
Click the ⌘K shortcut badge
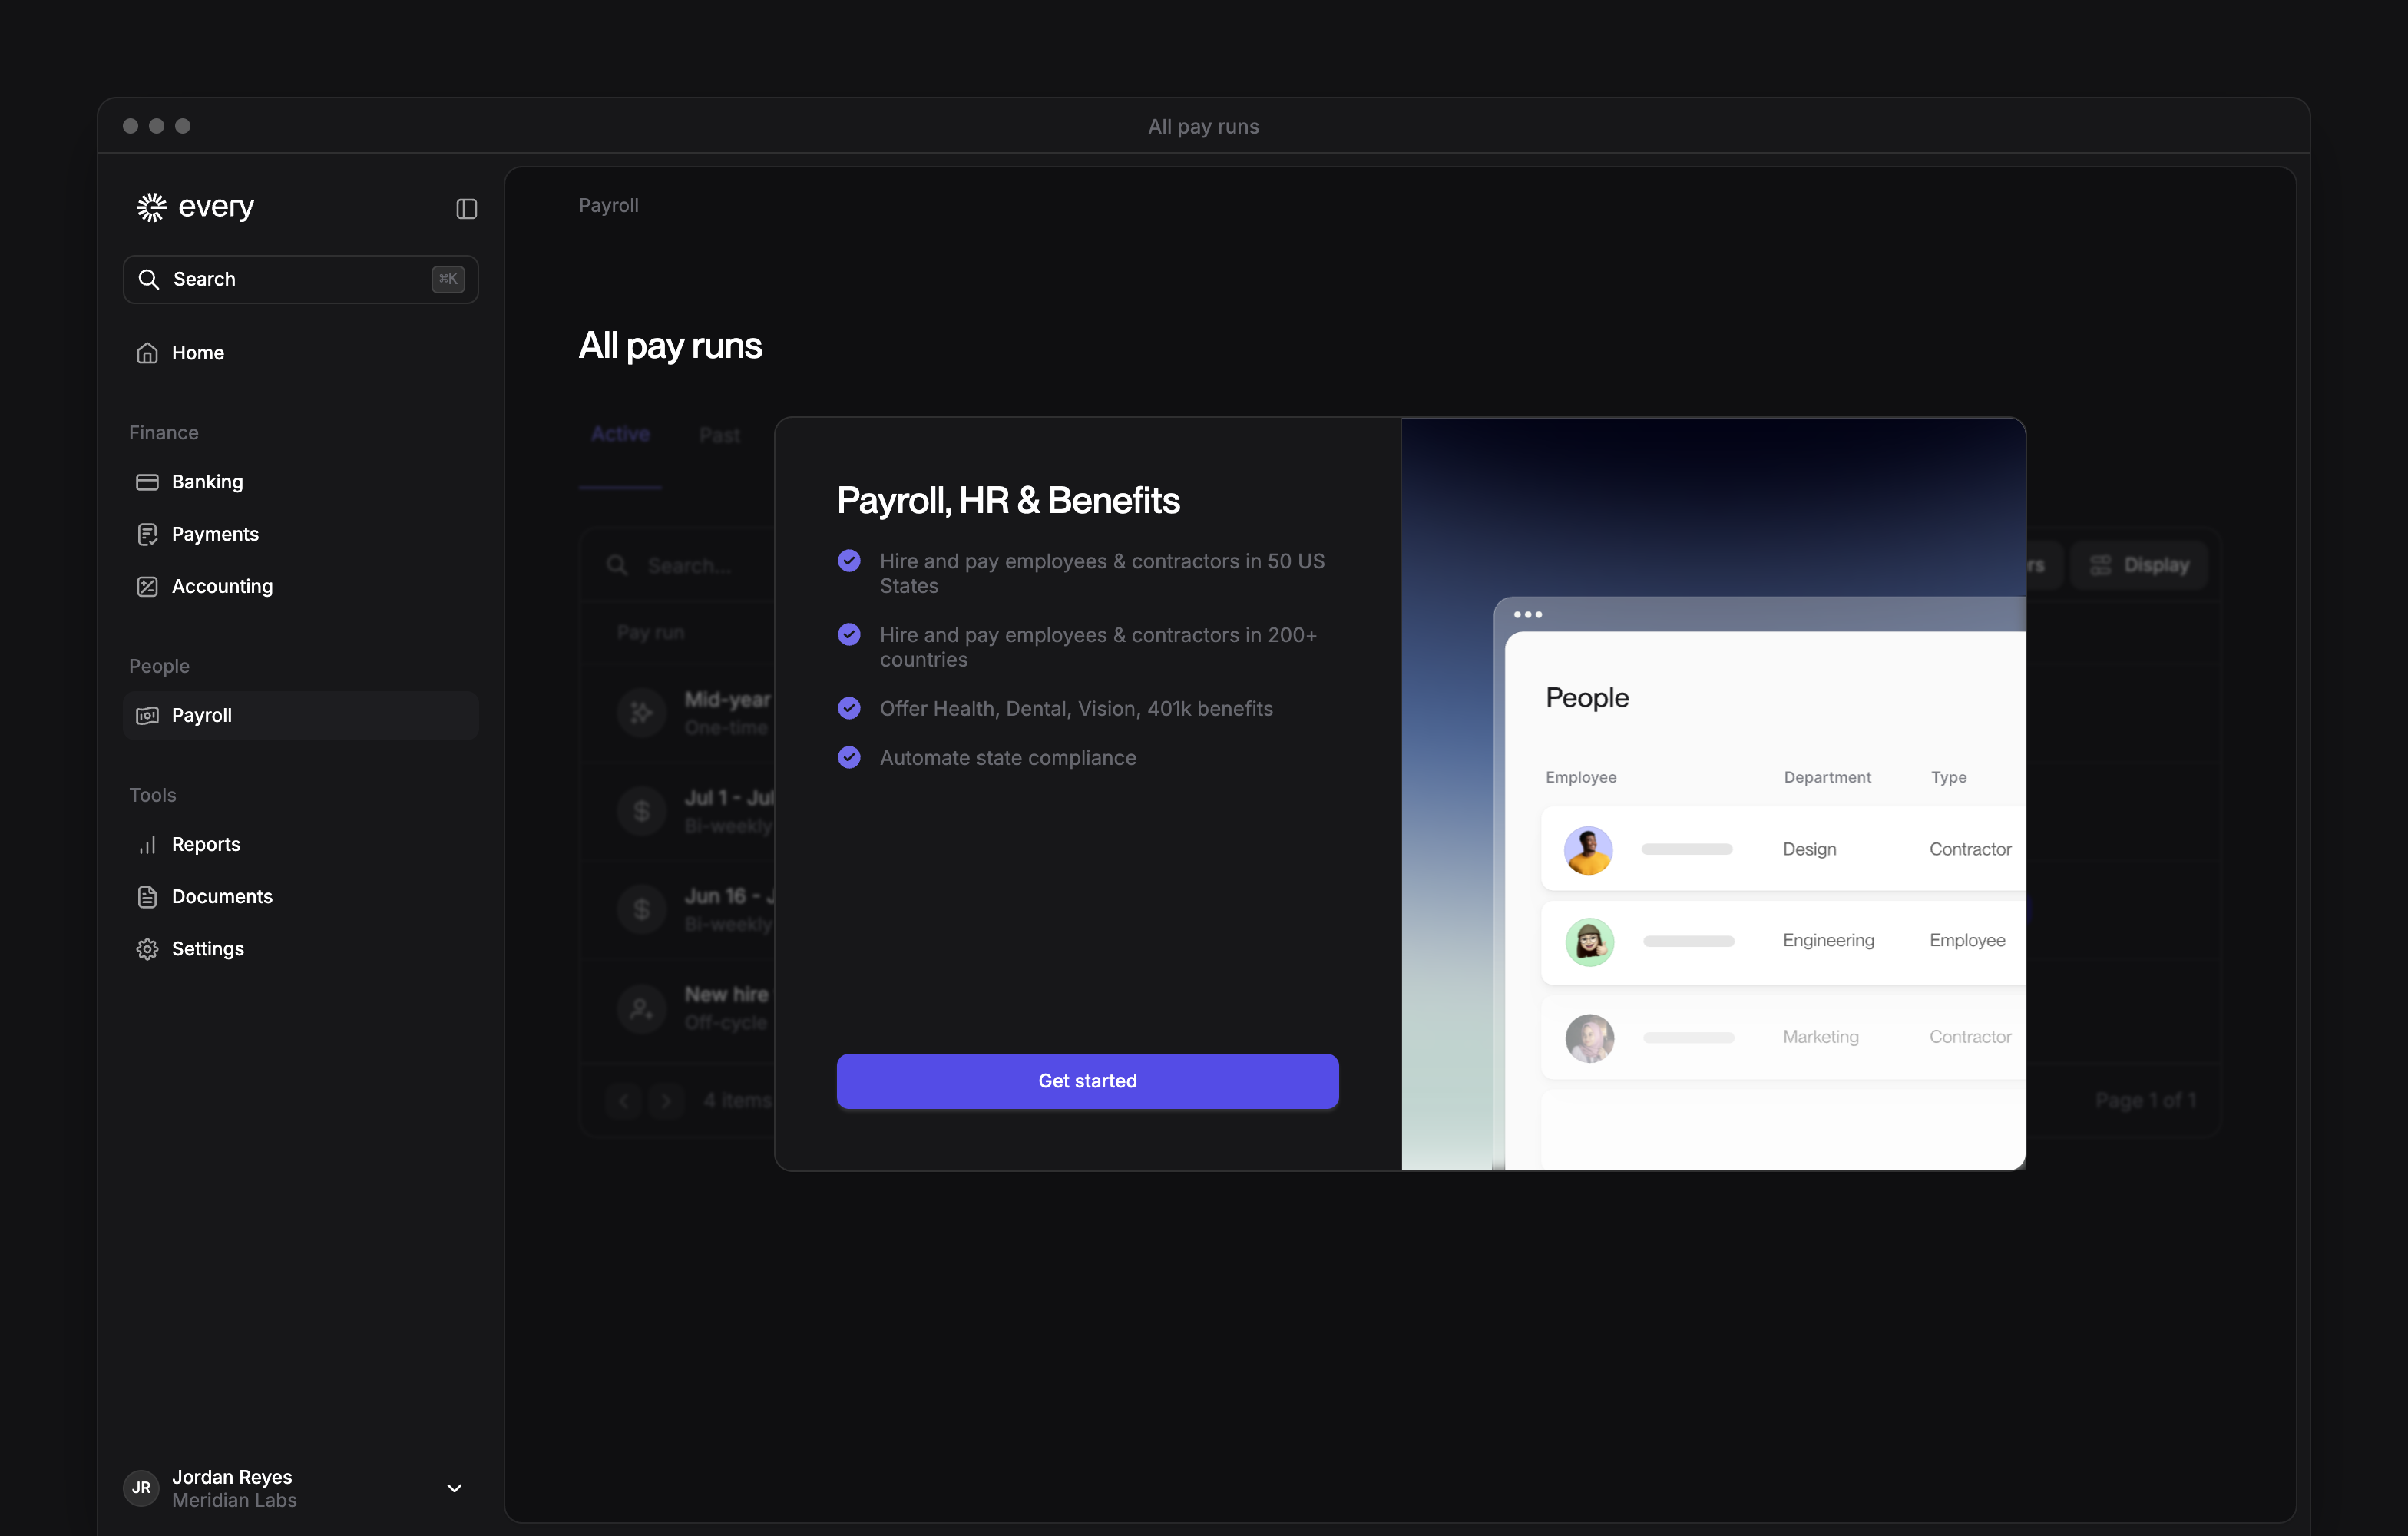click(448, 279)
